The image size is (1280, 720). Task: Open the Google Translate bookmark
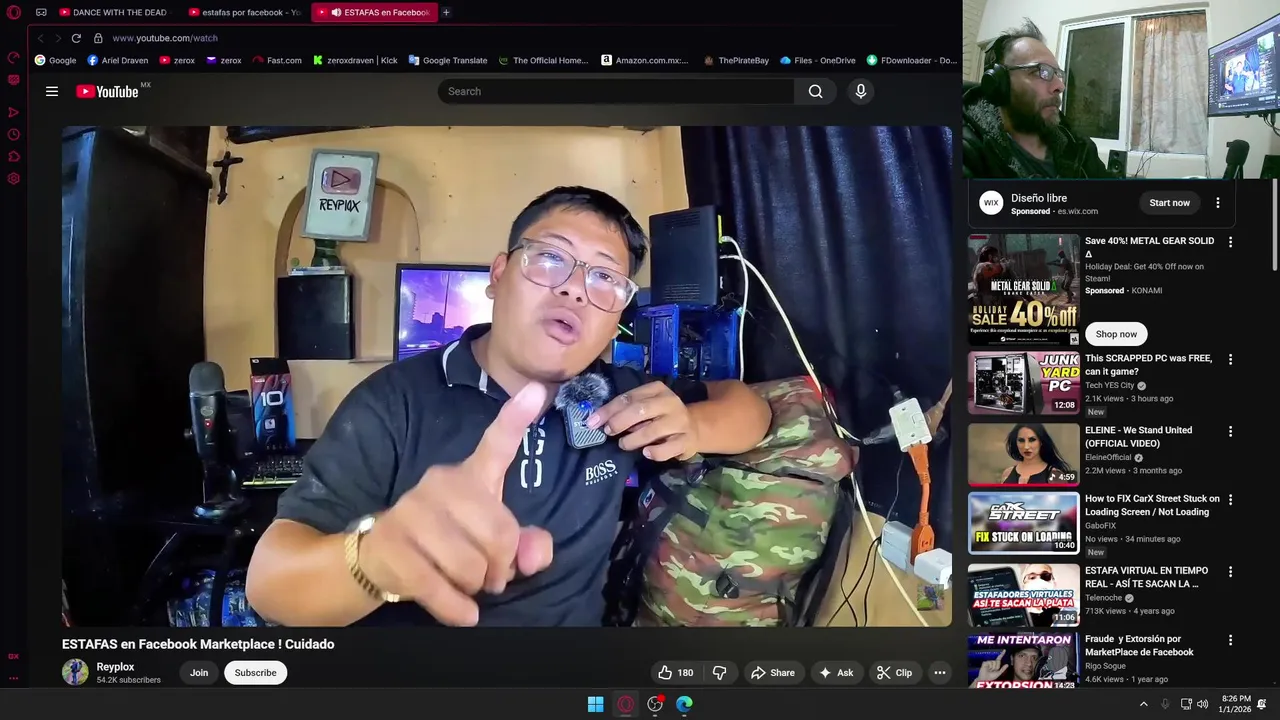point(448,60)
